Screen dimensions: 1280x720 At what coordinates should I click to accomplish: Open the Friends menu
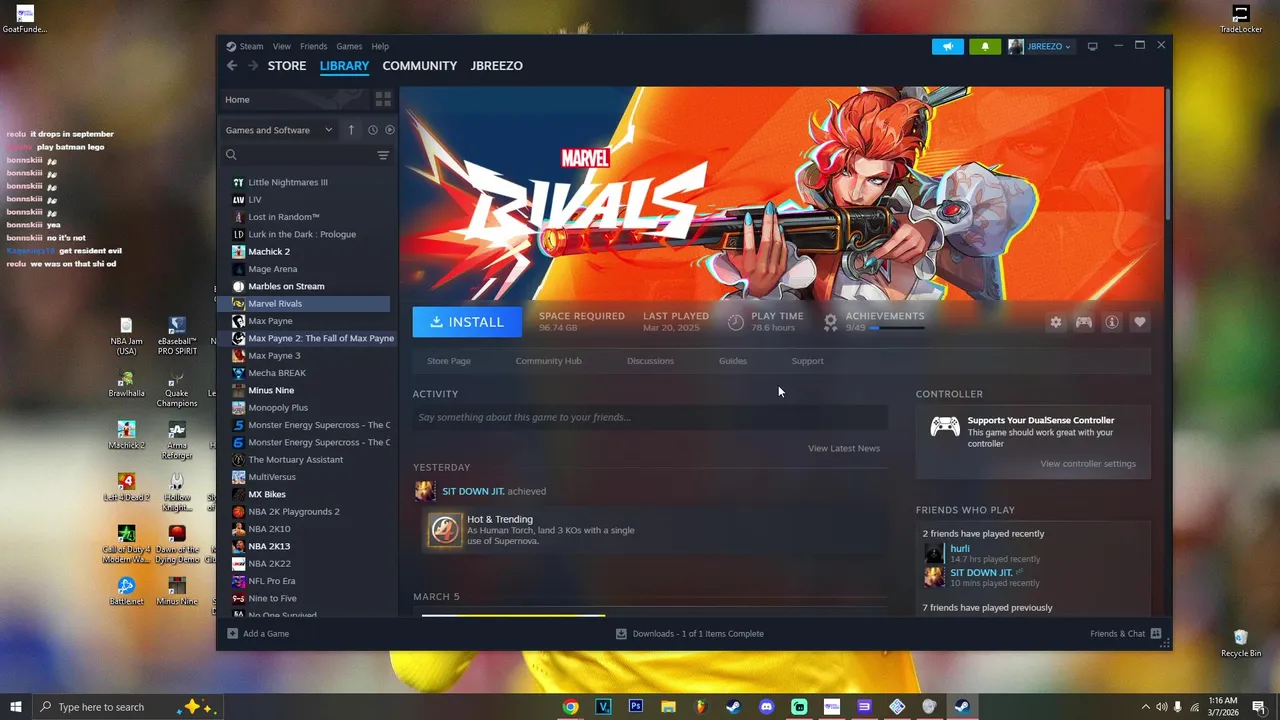coord(313,46)
